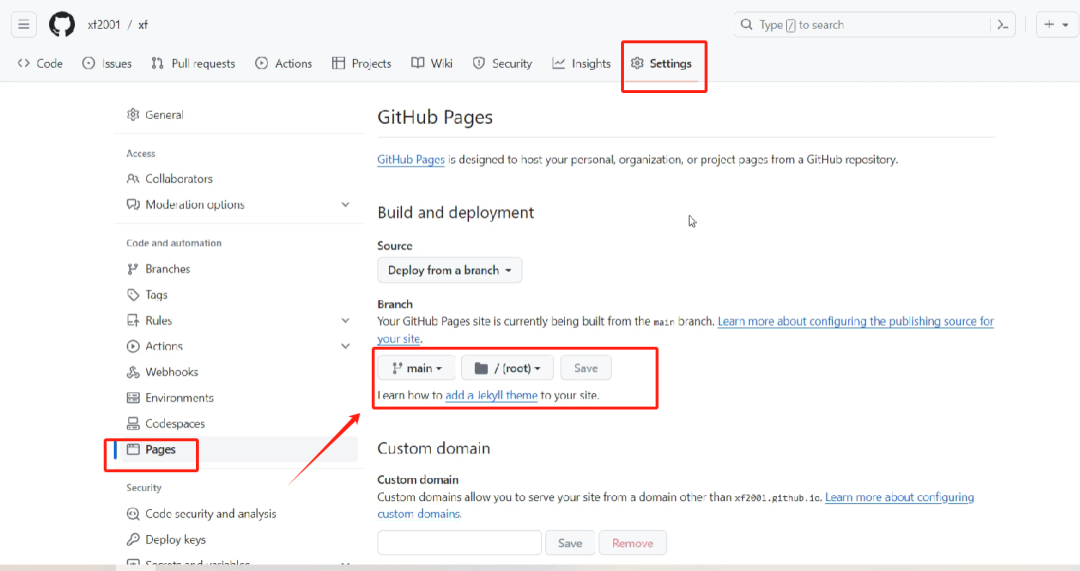Open the Deploy from a branch dropdown
1080x571 pixels.
(450, 270)
